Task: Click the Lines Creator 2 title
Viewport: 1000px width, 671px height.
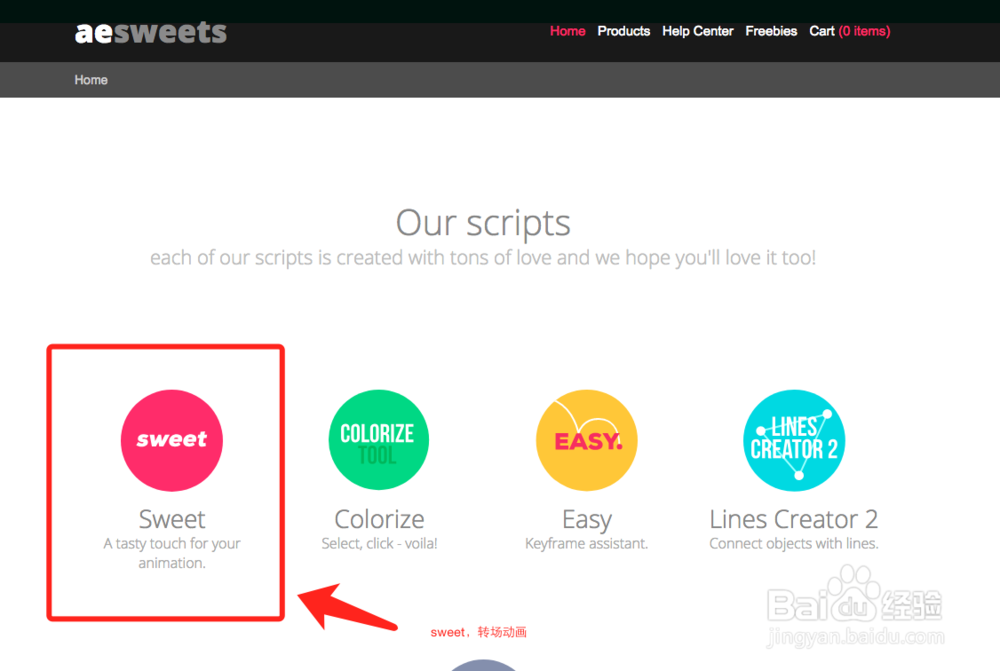Action: (x=794, y=519)
